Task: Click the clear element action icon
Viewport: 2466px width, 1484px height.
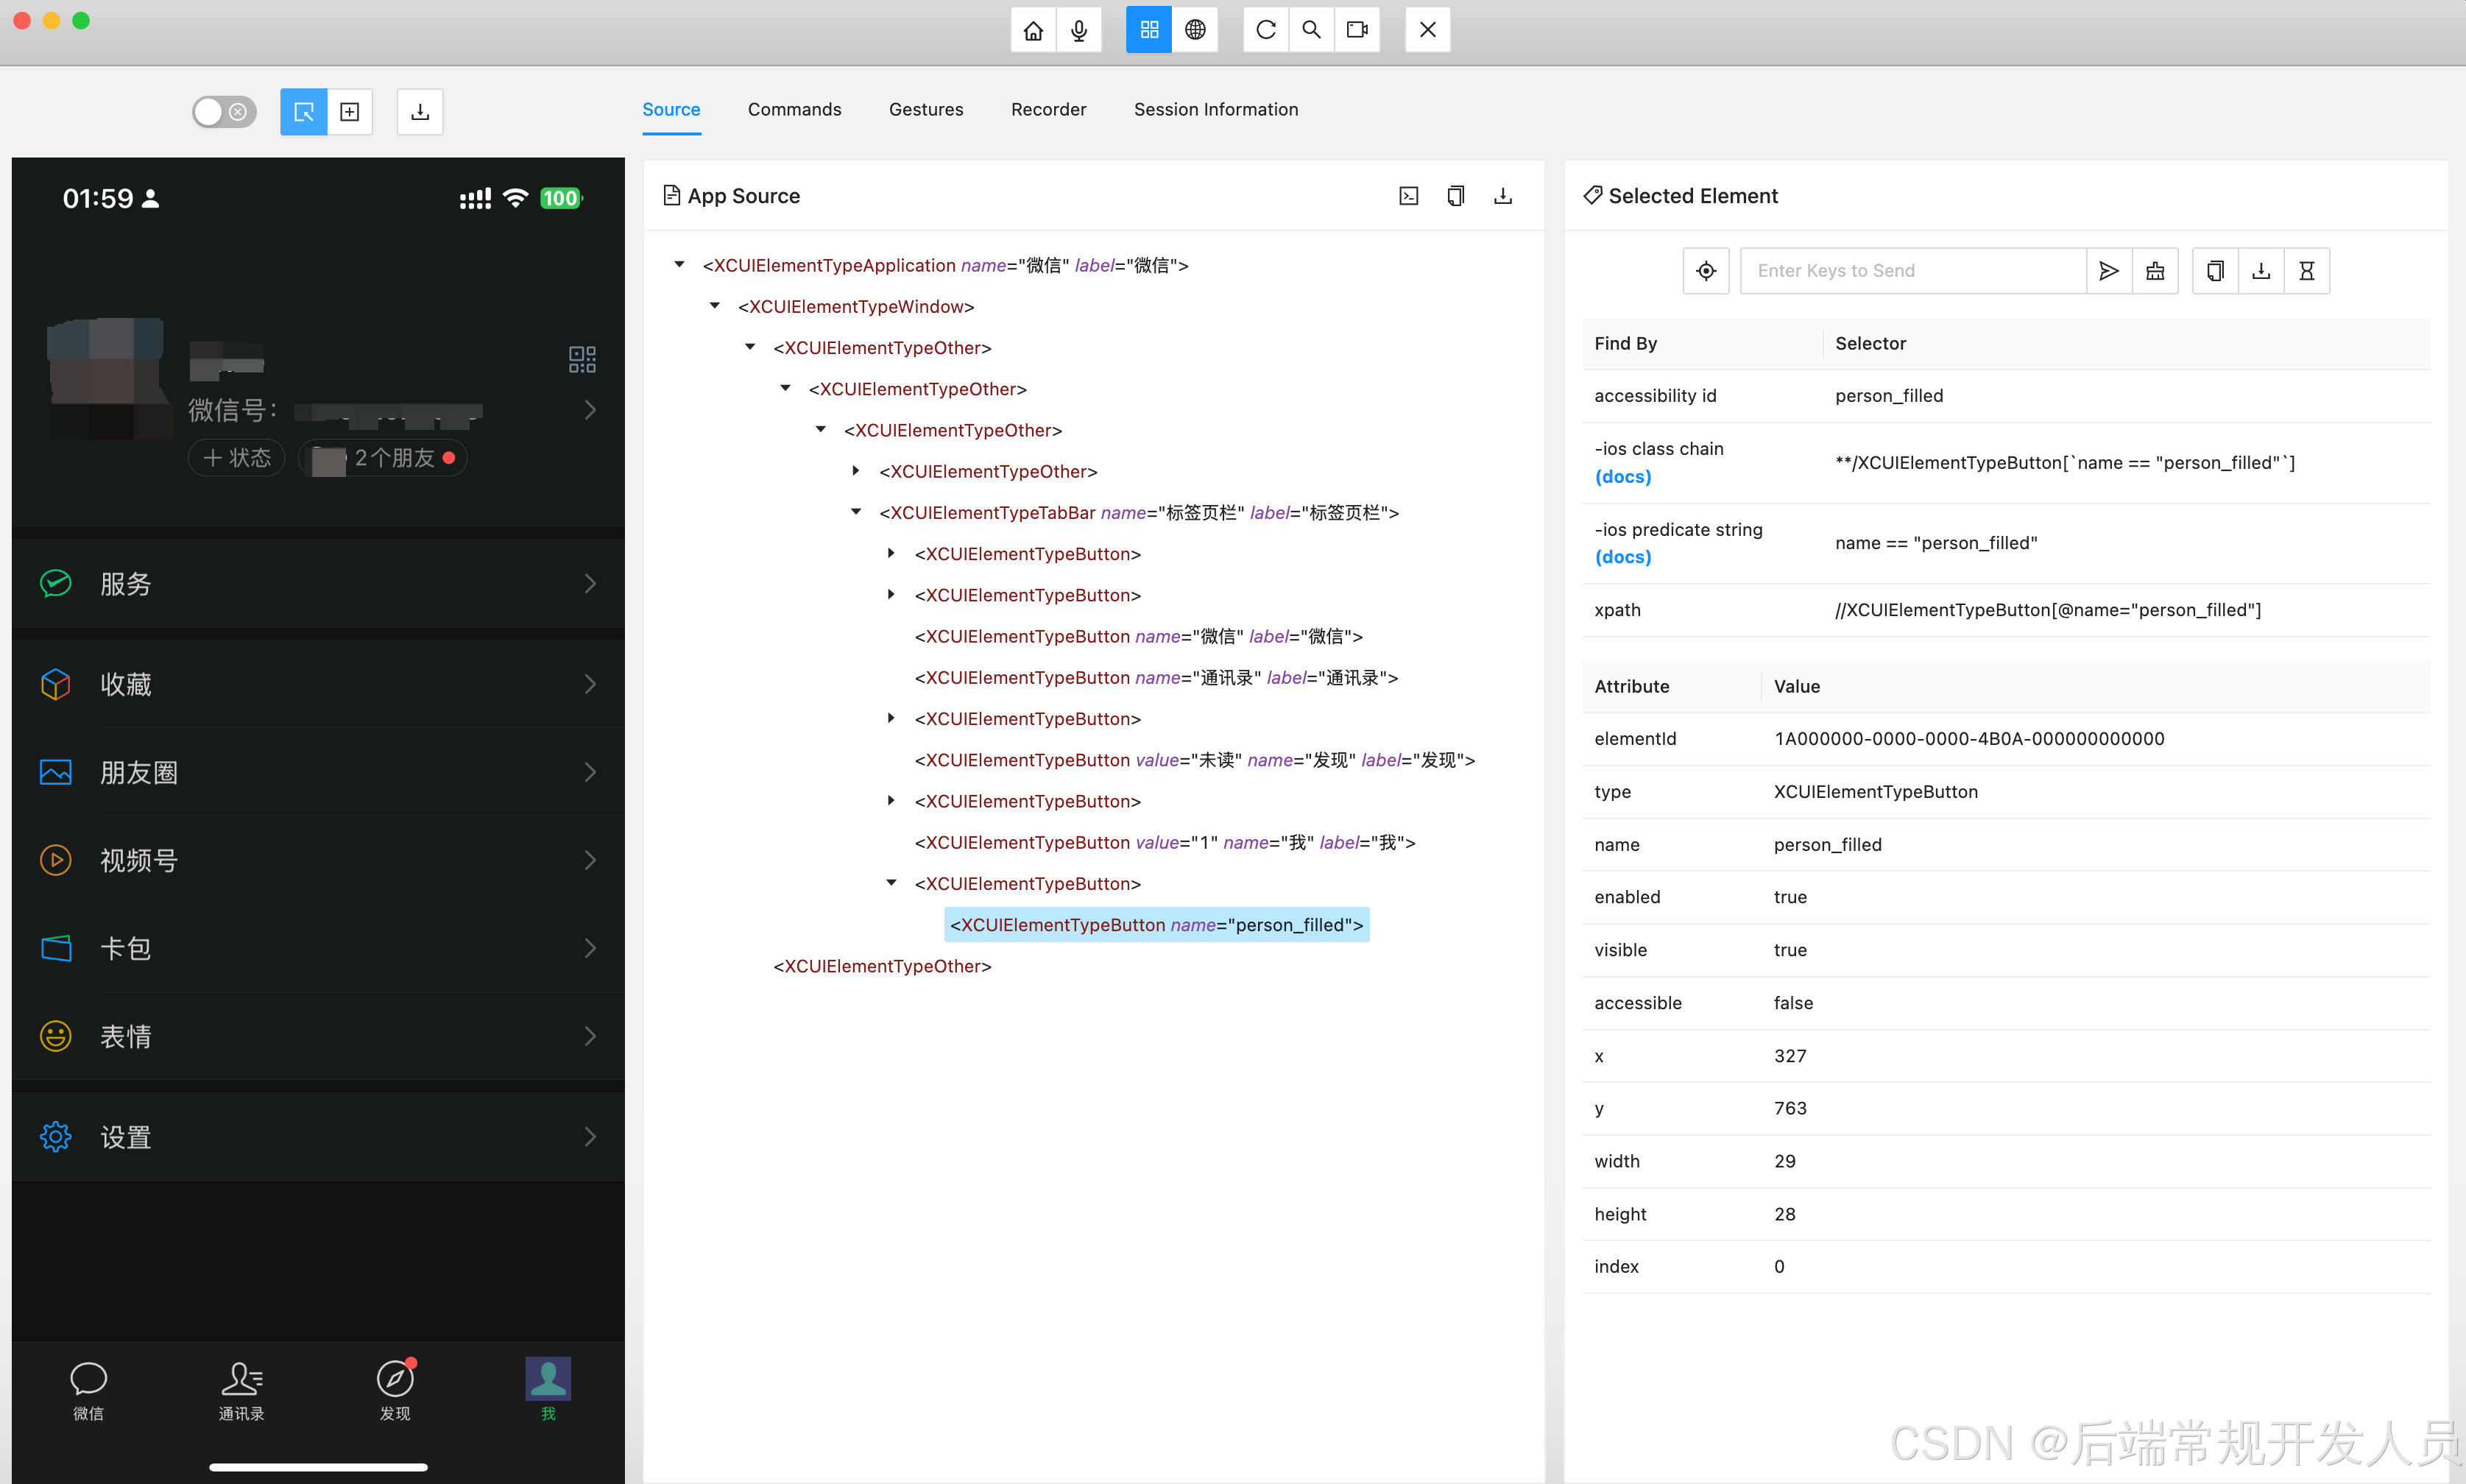Action: coord(2156,271)
